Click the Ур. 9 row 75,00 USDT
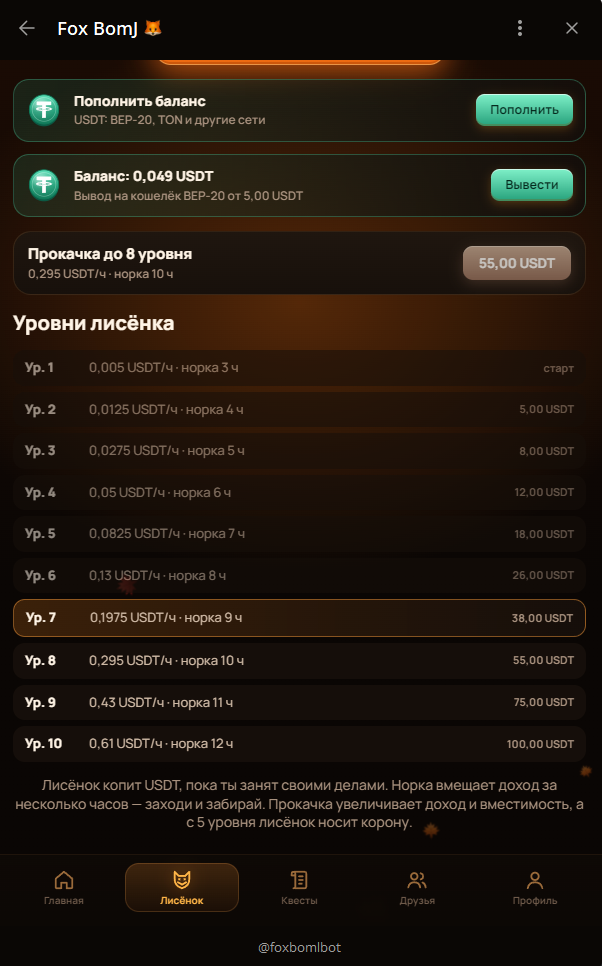Viewport: 602px width, 966px height. point(299,702)
